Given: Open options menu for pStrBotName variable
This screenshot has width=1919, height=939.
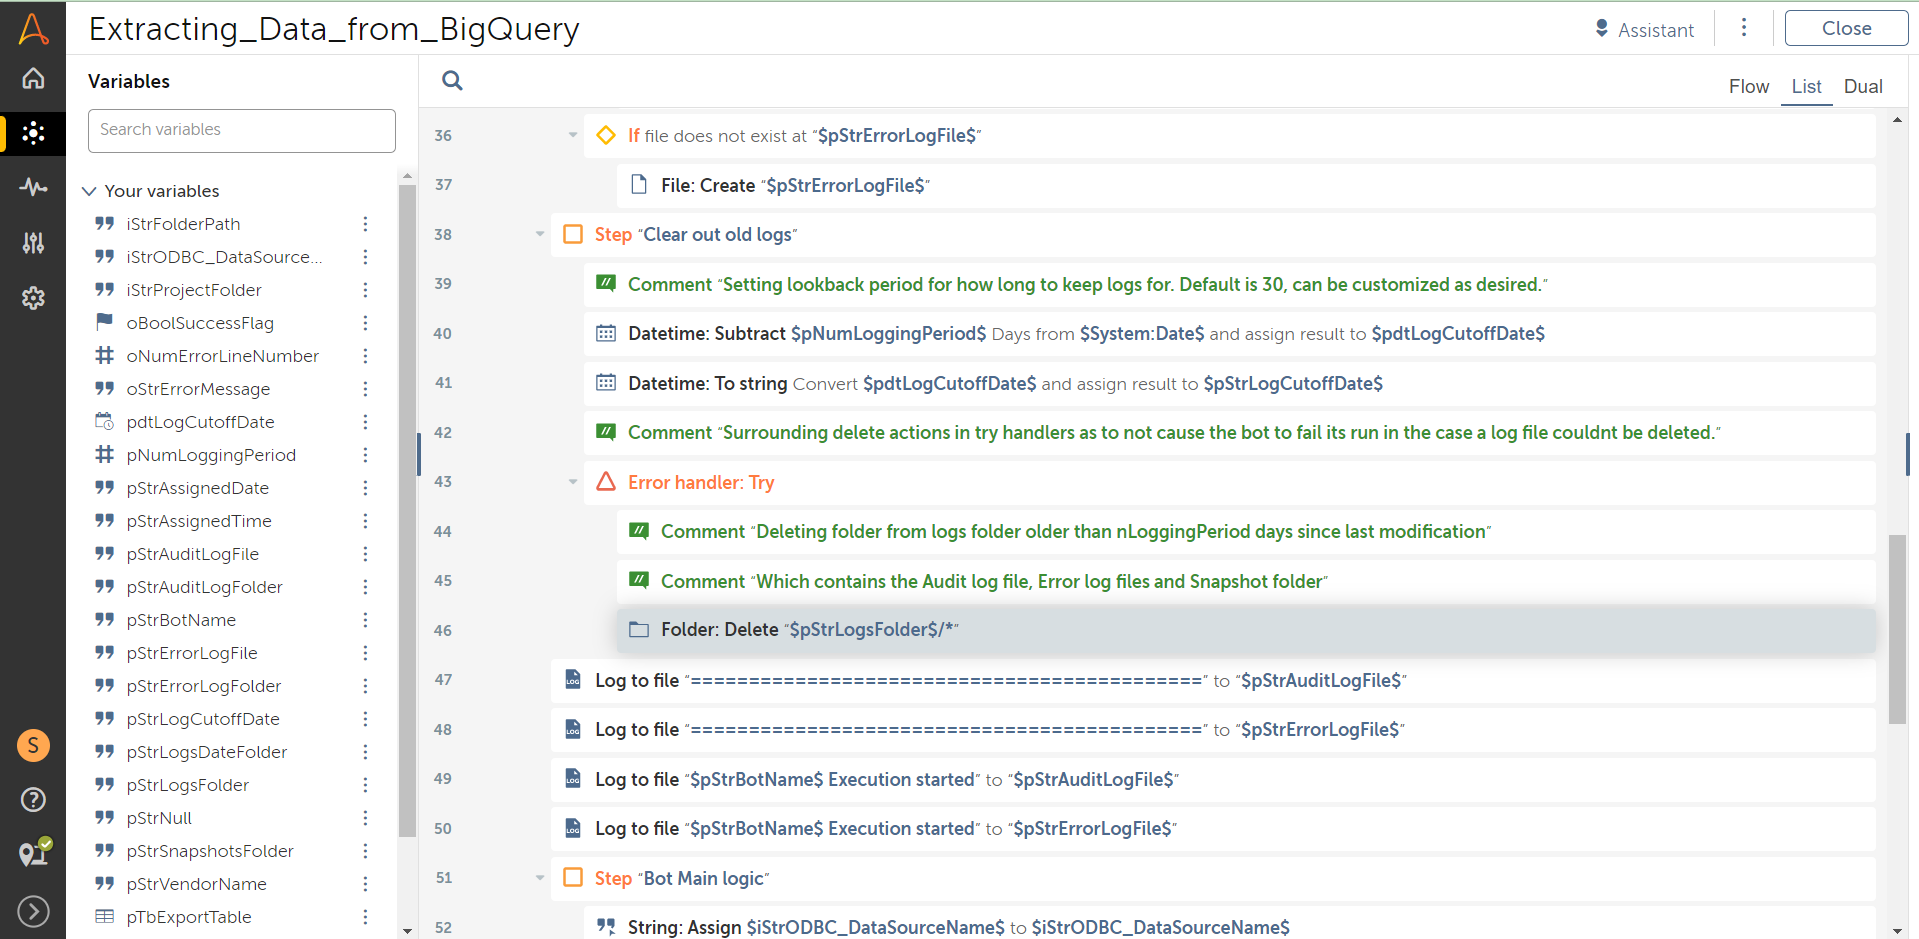Looking at the screenshot, I should (x=365, y=620).
